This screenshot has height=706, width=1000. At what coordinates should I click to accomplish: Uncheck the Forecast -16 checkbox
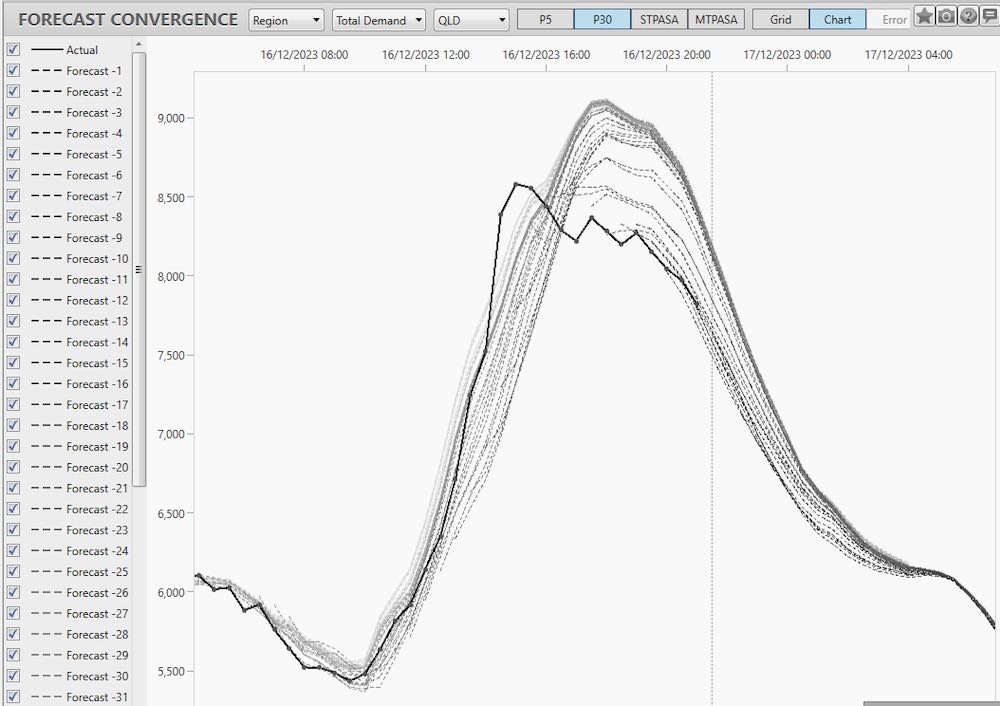tap(14, 383)
